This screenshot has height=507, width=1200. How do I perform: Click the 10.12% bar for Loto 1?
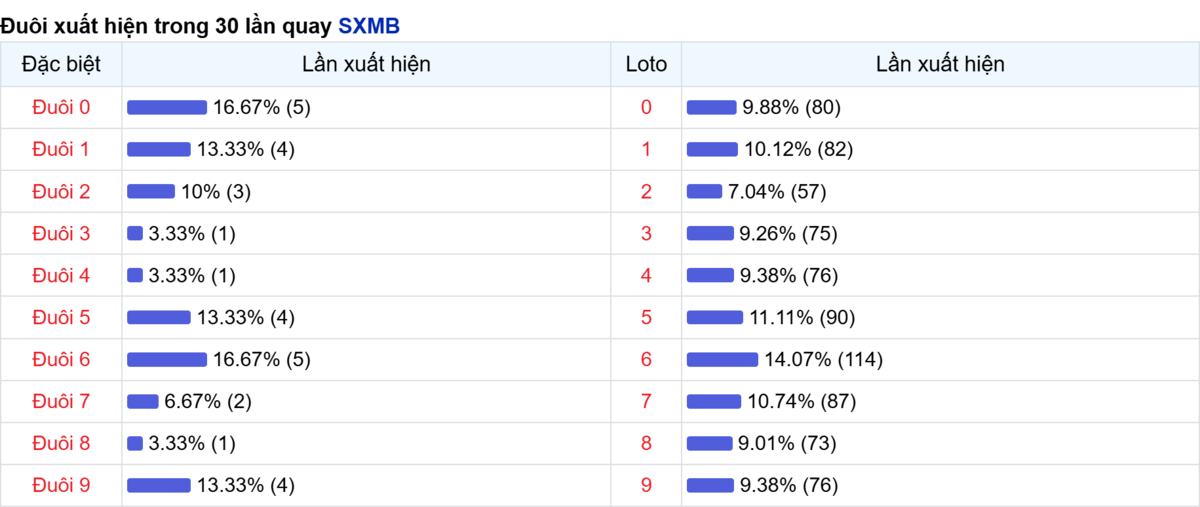tap(712, 149)
